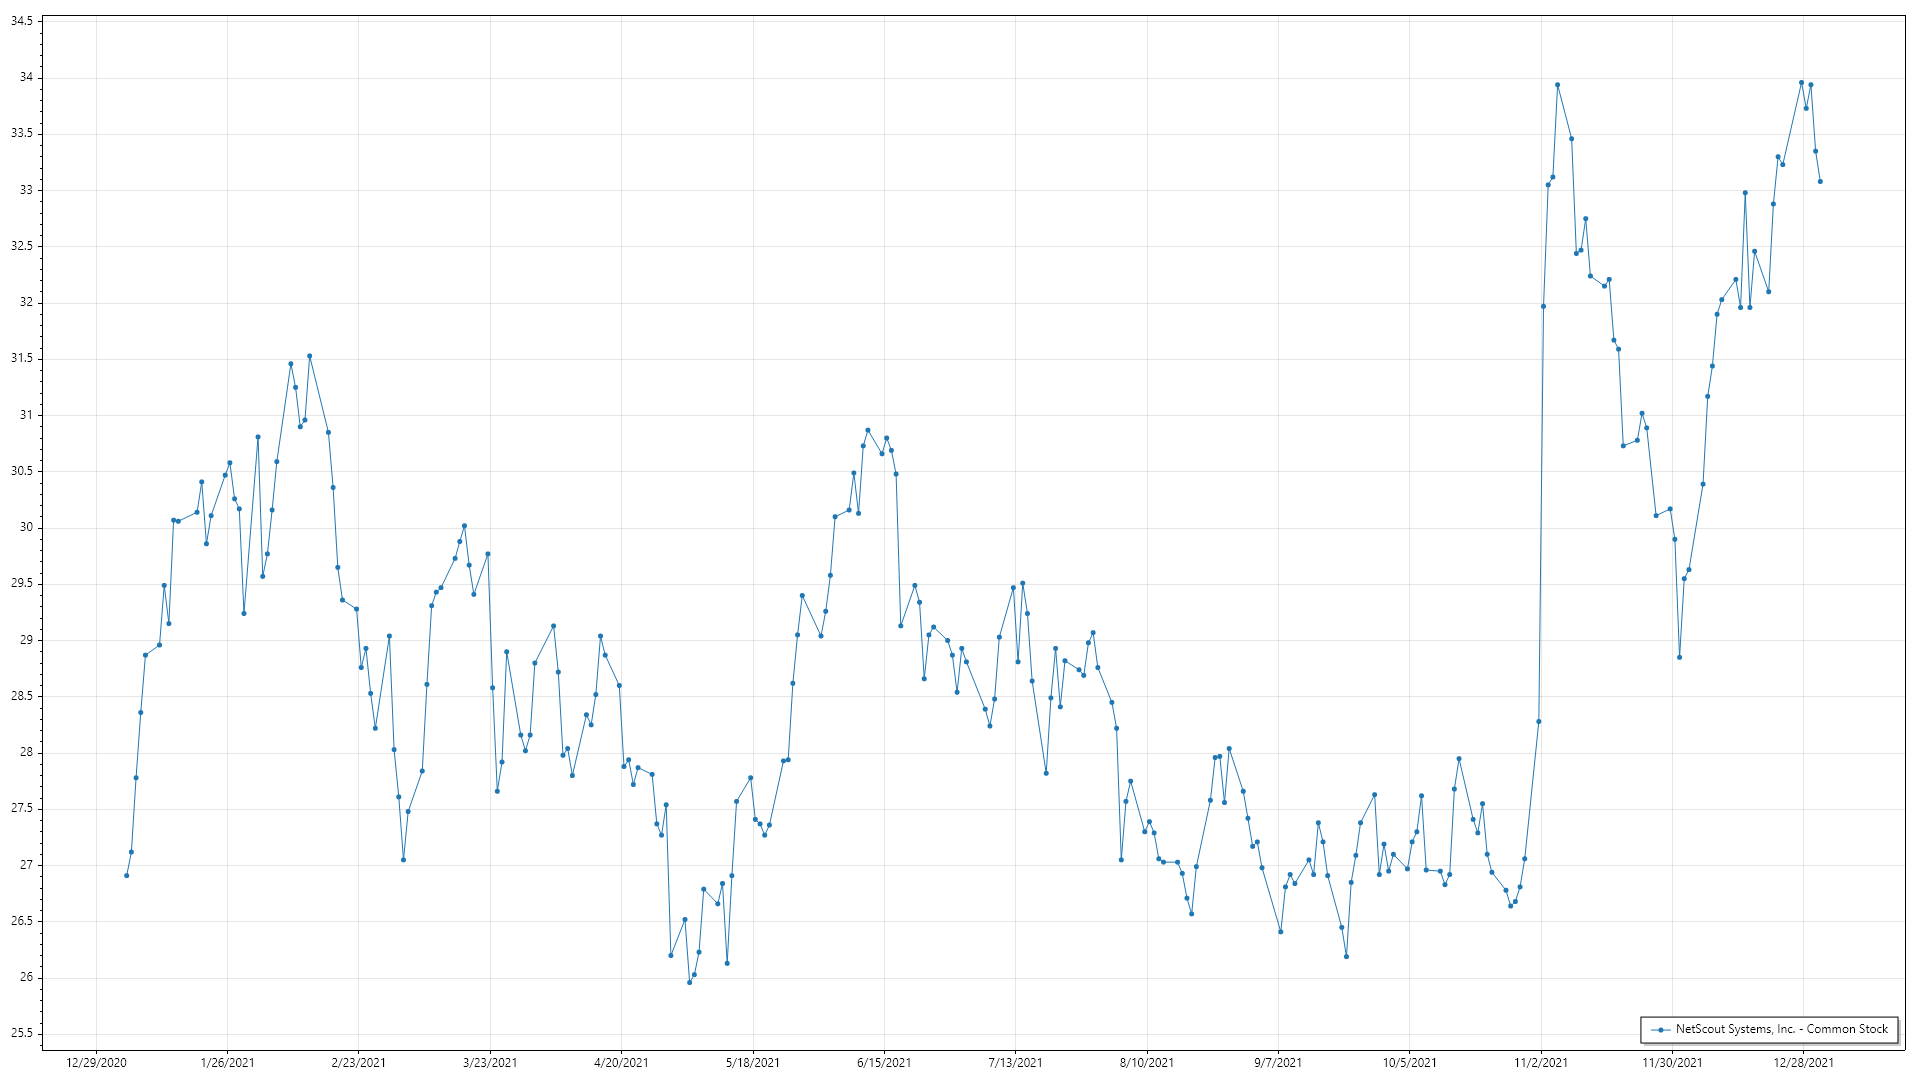
Task: Click the 8/10/2021 x-axis date label
Action: (1147, 1062)
